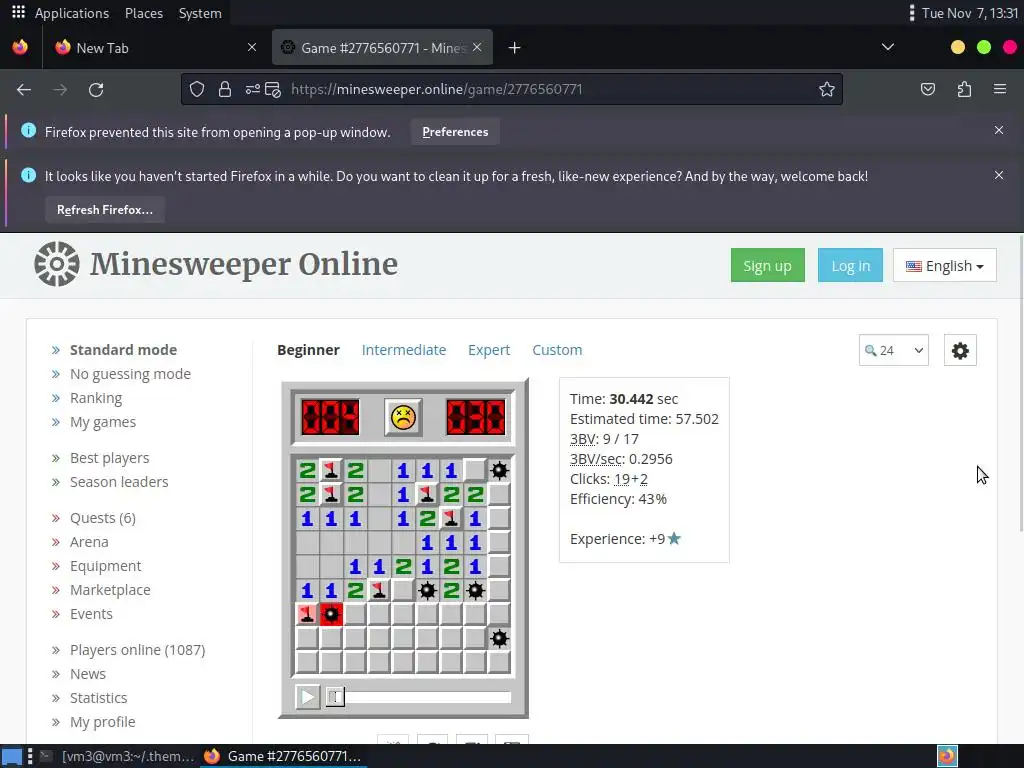The height and width of the screenshot is (768, 1024).
Task: Click the blue Log in button
Action: click(x=850, y=266)
